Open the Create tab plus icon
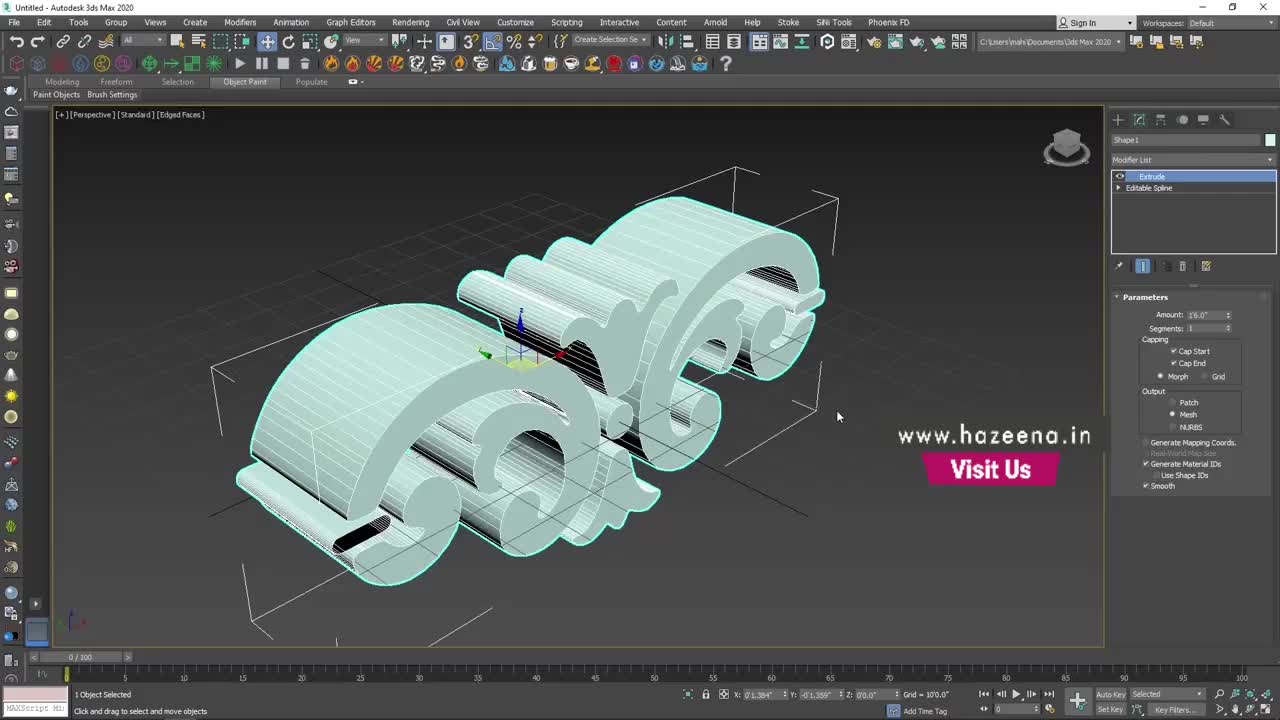The image size is (1280, 720). pos(1118,119)
